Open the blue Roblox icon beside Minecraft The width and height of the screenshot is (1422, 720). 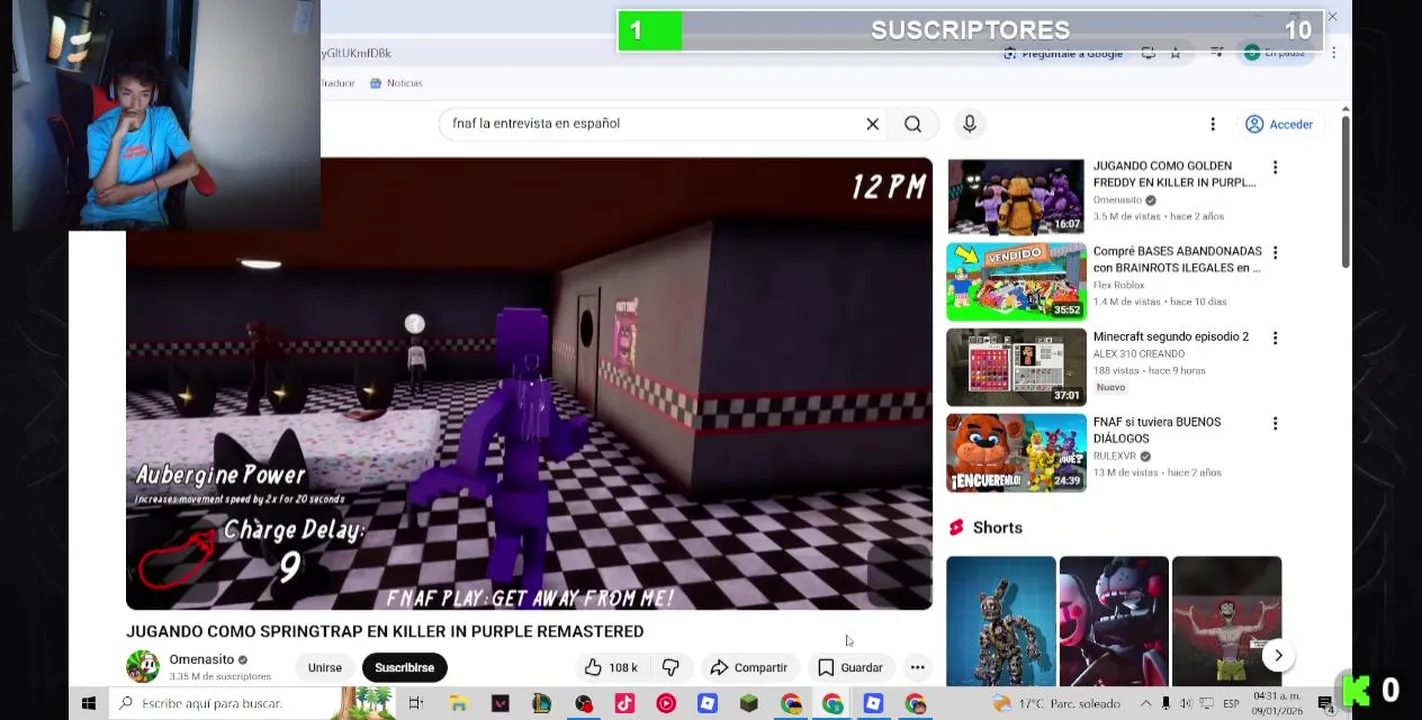tap(707, 704)
